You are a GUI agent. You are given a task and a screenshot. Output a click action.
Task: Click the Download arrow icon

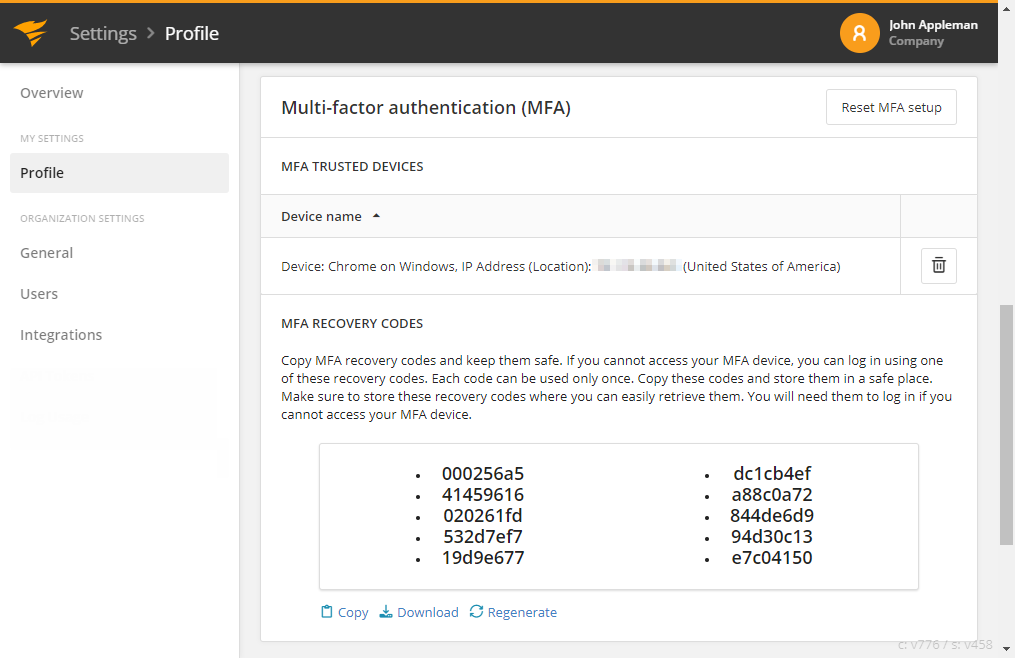tap(386, 612)
